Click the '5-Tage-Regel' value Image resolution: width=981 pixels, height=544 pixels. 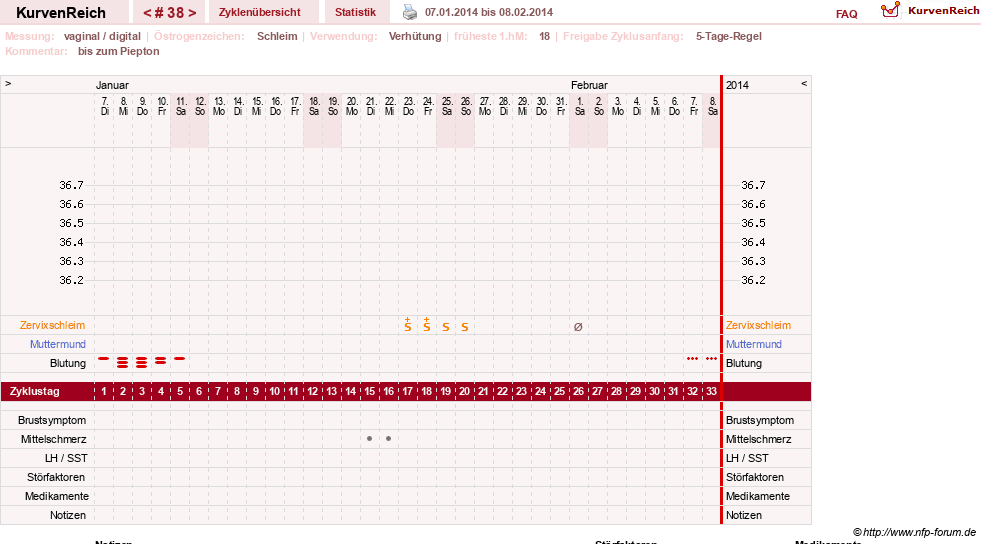click(728, 36)
